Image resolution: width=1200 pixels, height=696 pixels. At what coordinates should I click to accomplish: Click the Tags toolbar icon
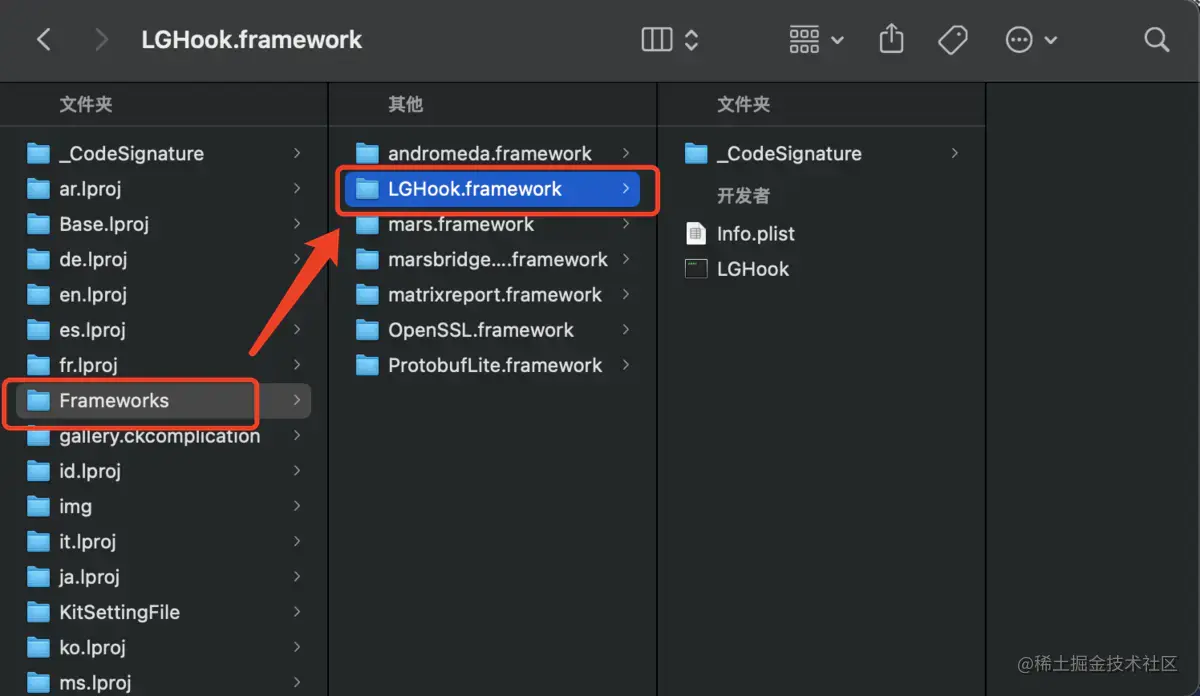[952, 40]
